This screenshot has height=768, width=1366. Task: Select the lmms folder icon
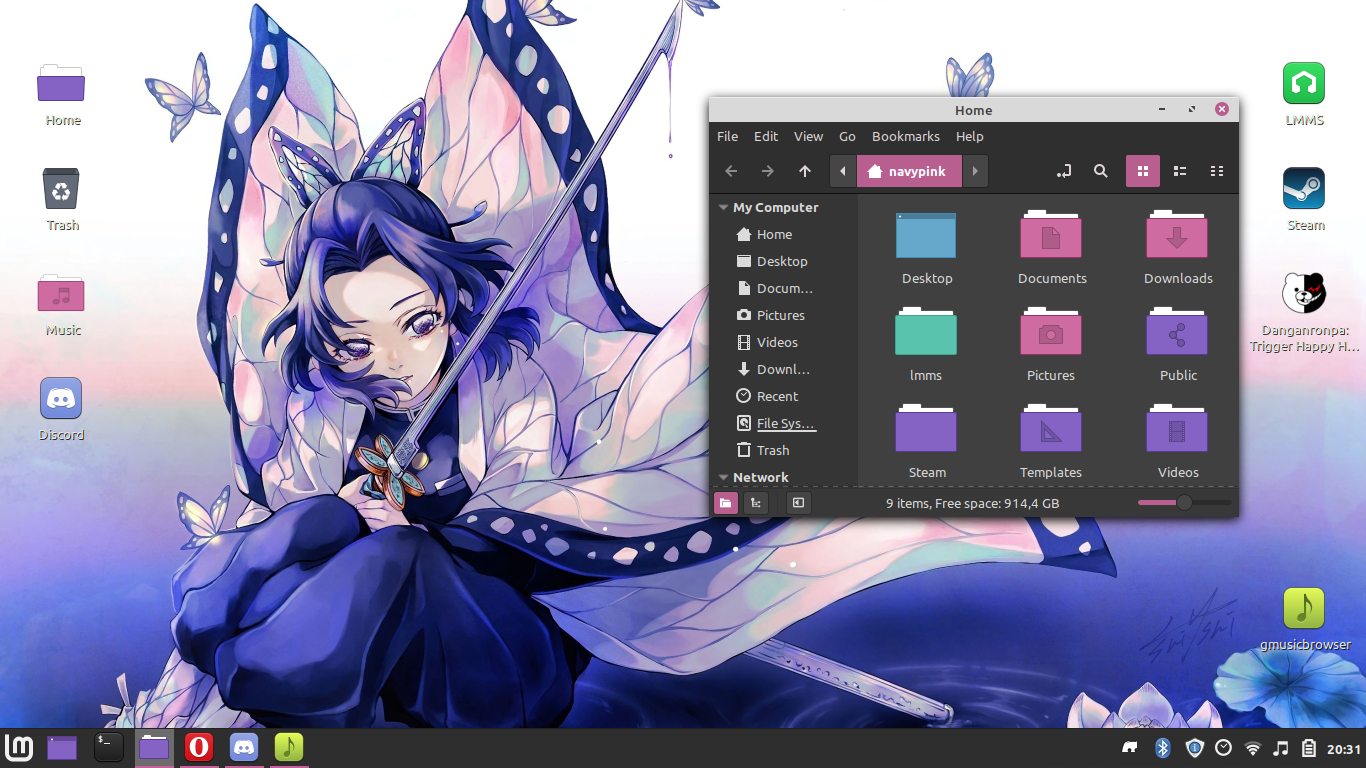click(x=926, y=332)
